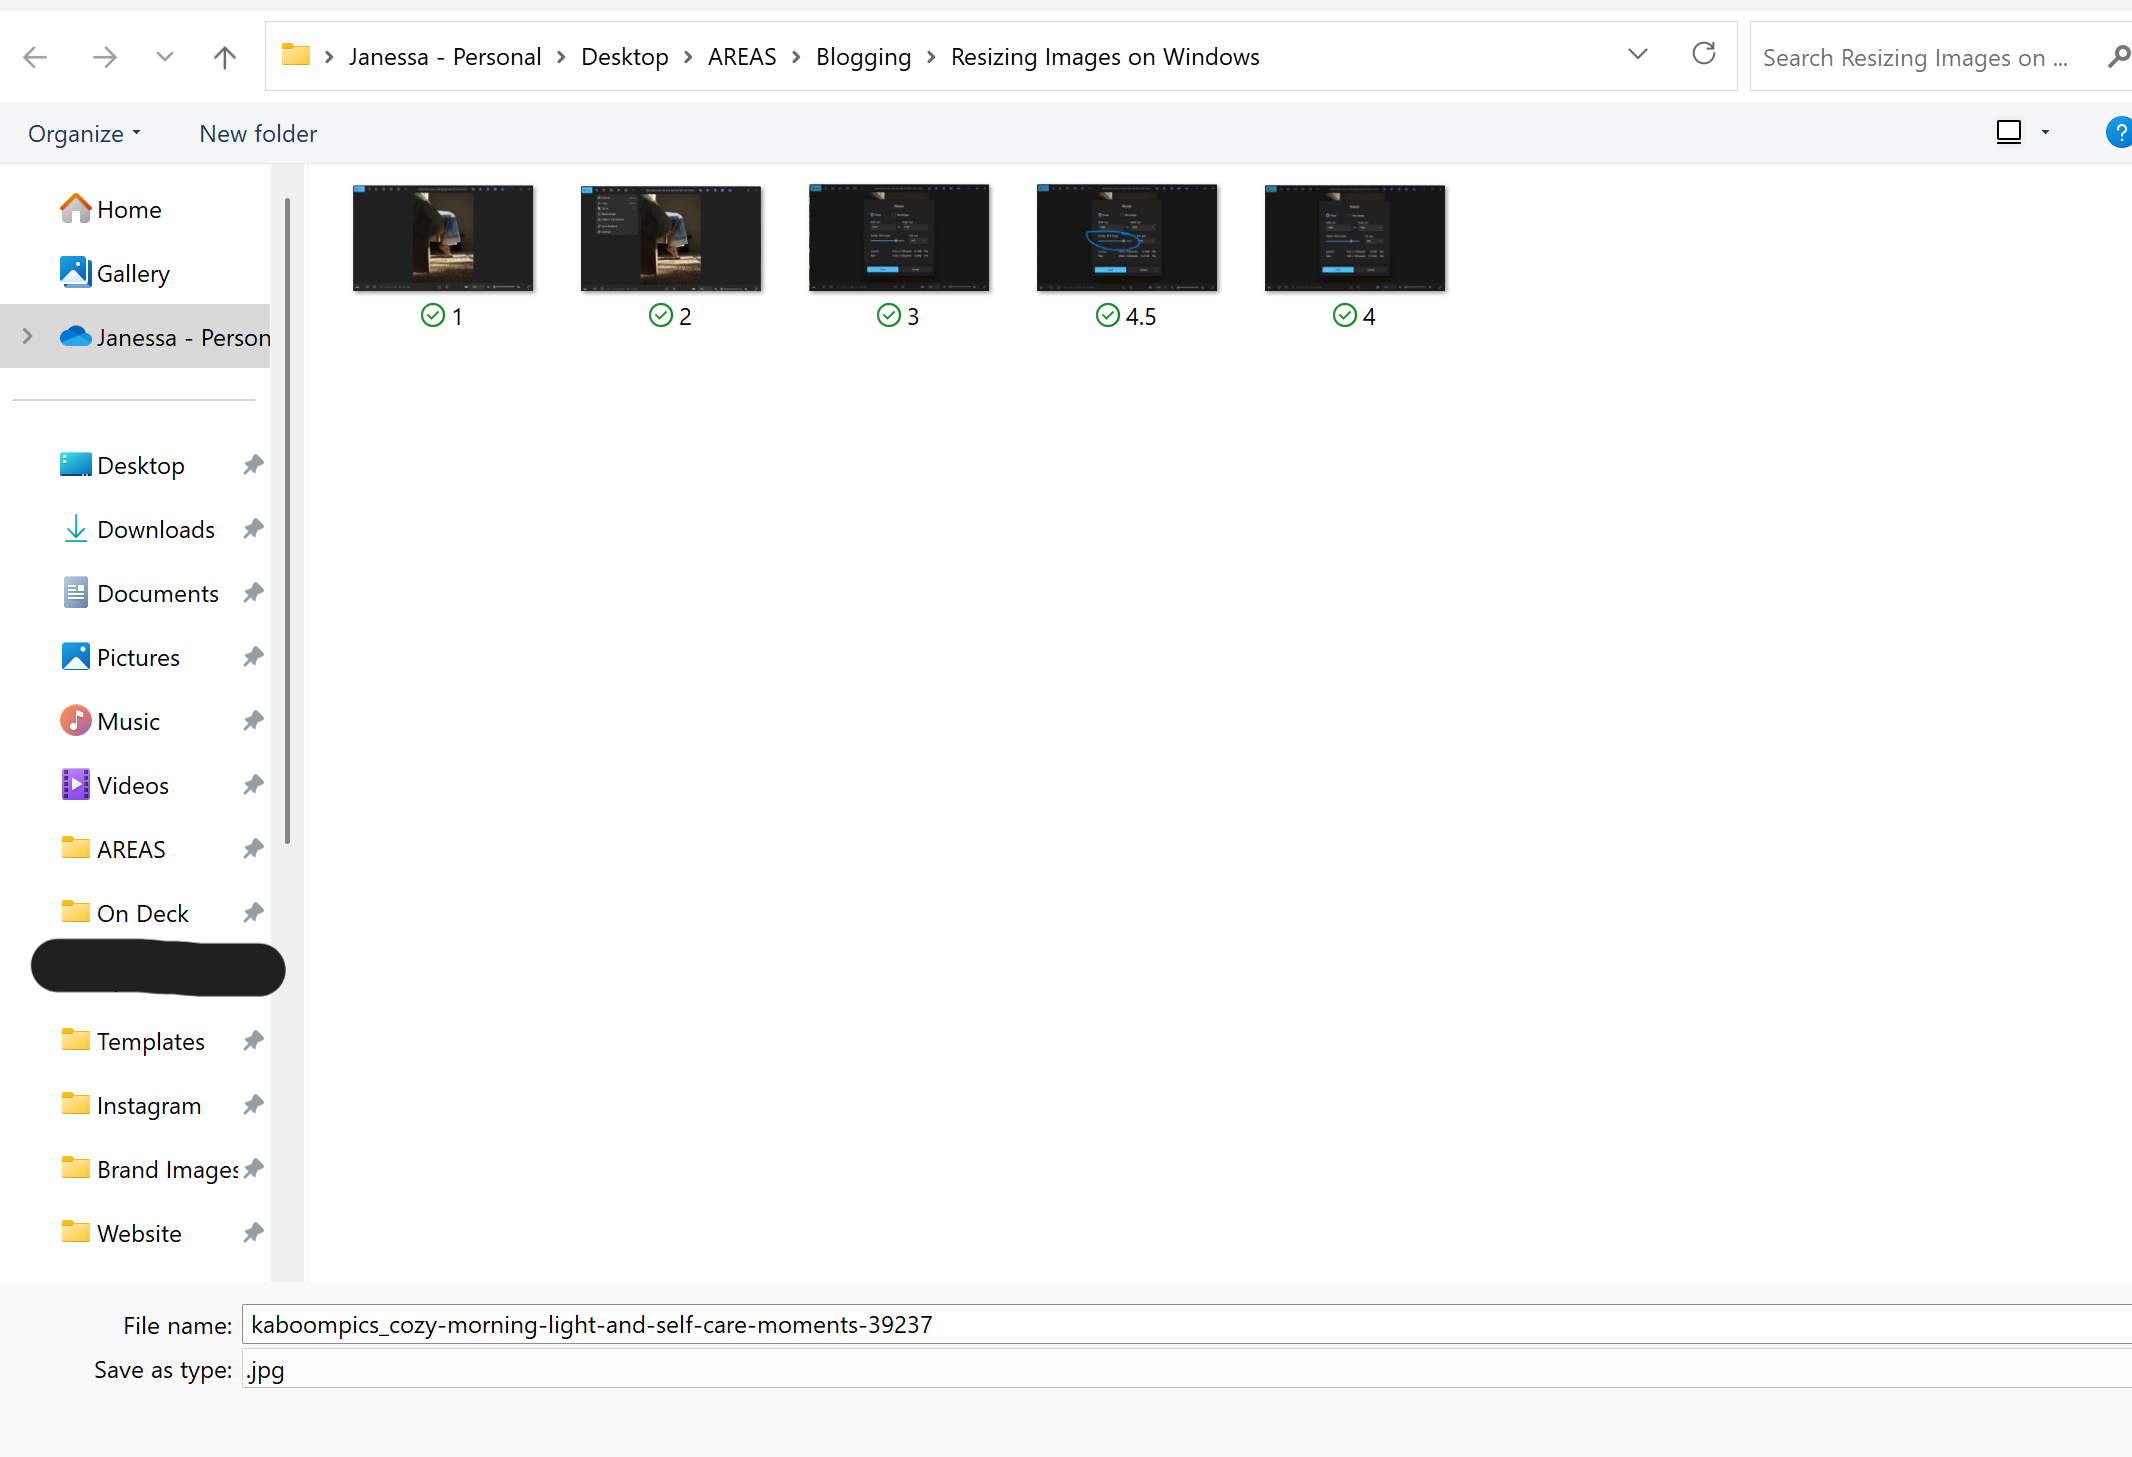Open view options dropdown arrow
This screenshot has width=2132, height=1457.
pos(2045,133)
